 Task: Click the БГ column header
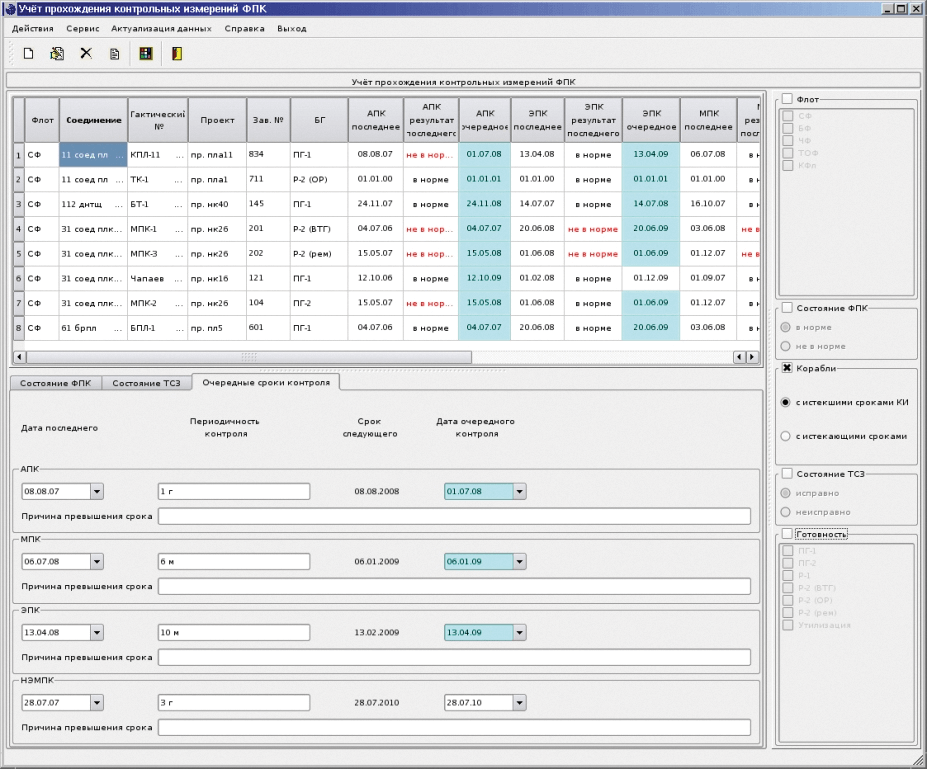point(319,120)
